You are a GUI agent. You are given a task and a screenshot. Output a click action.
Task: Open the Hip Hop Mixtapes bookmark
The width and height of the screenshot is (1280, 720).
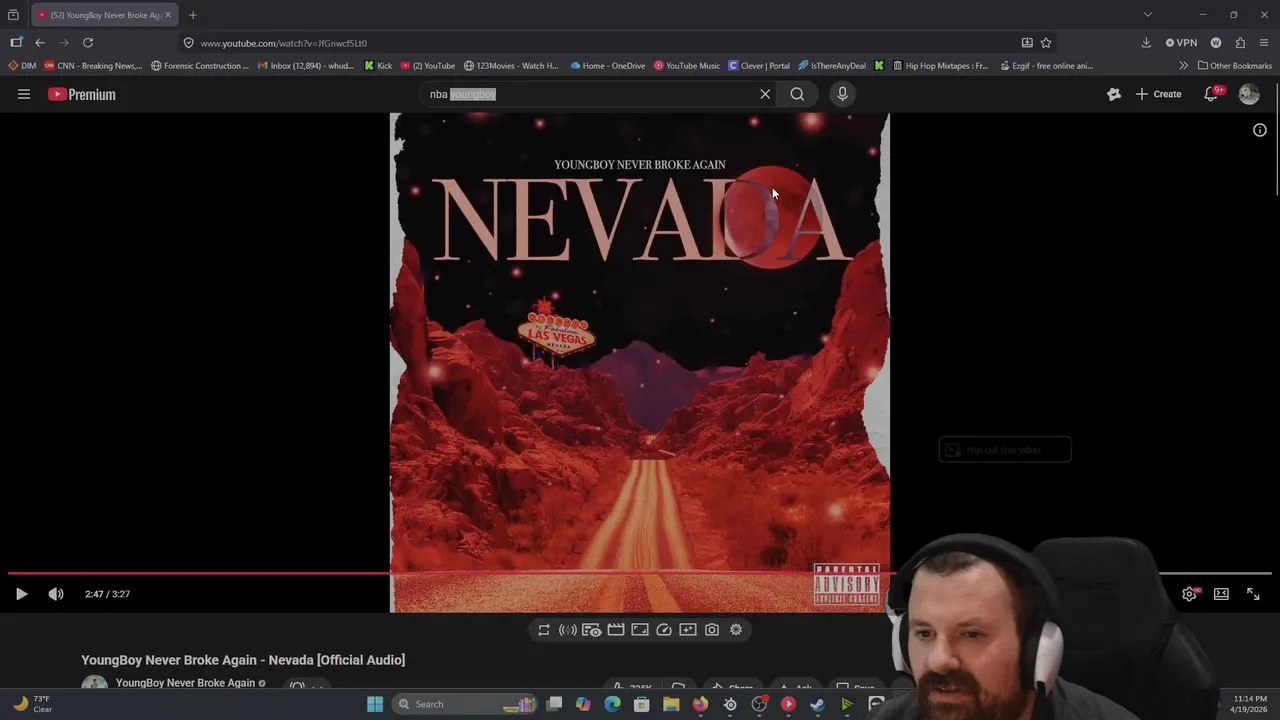940,66
